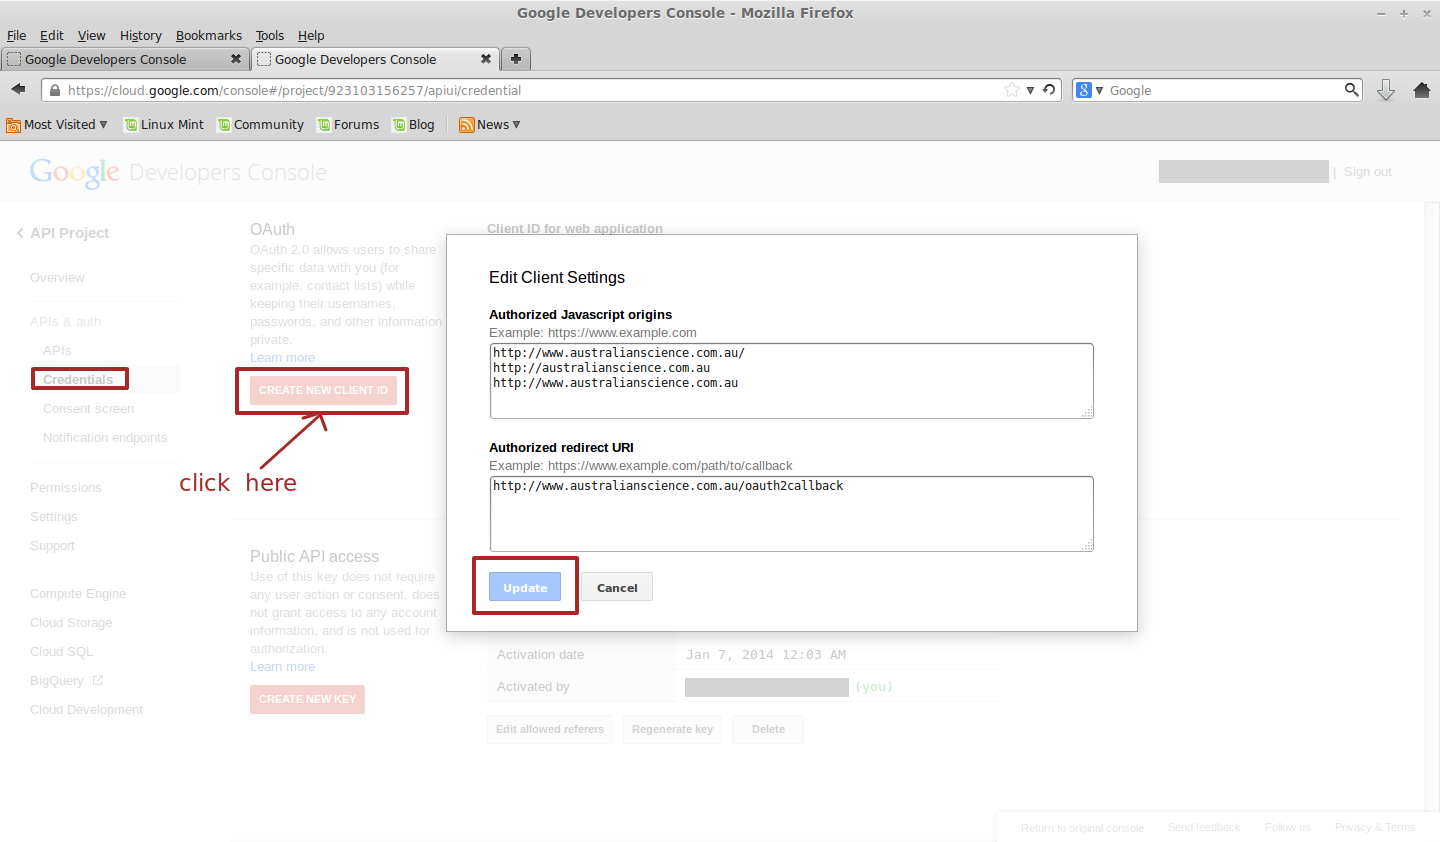Click in the Authorized Javascript origins textarea
Screen dimensions: 1440x842
point(791,381)
